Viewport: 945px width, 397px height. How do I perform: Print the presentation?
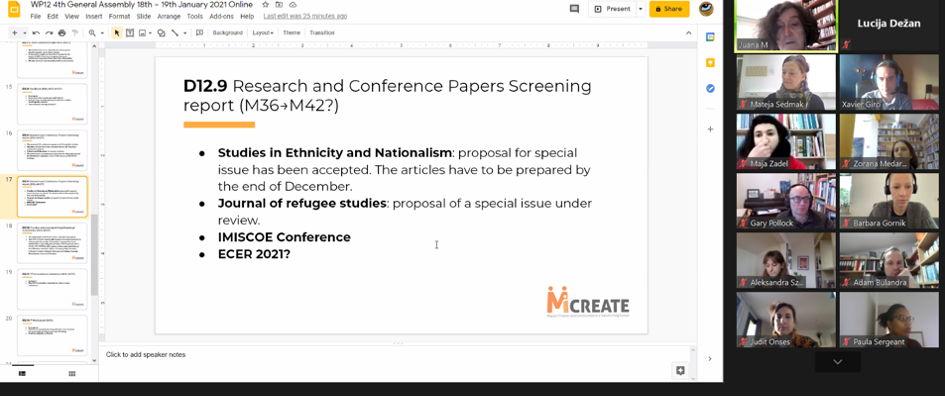coord(61,33)
